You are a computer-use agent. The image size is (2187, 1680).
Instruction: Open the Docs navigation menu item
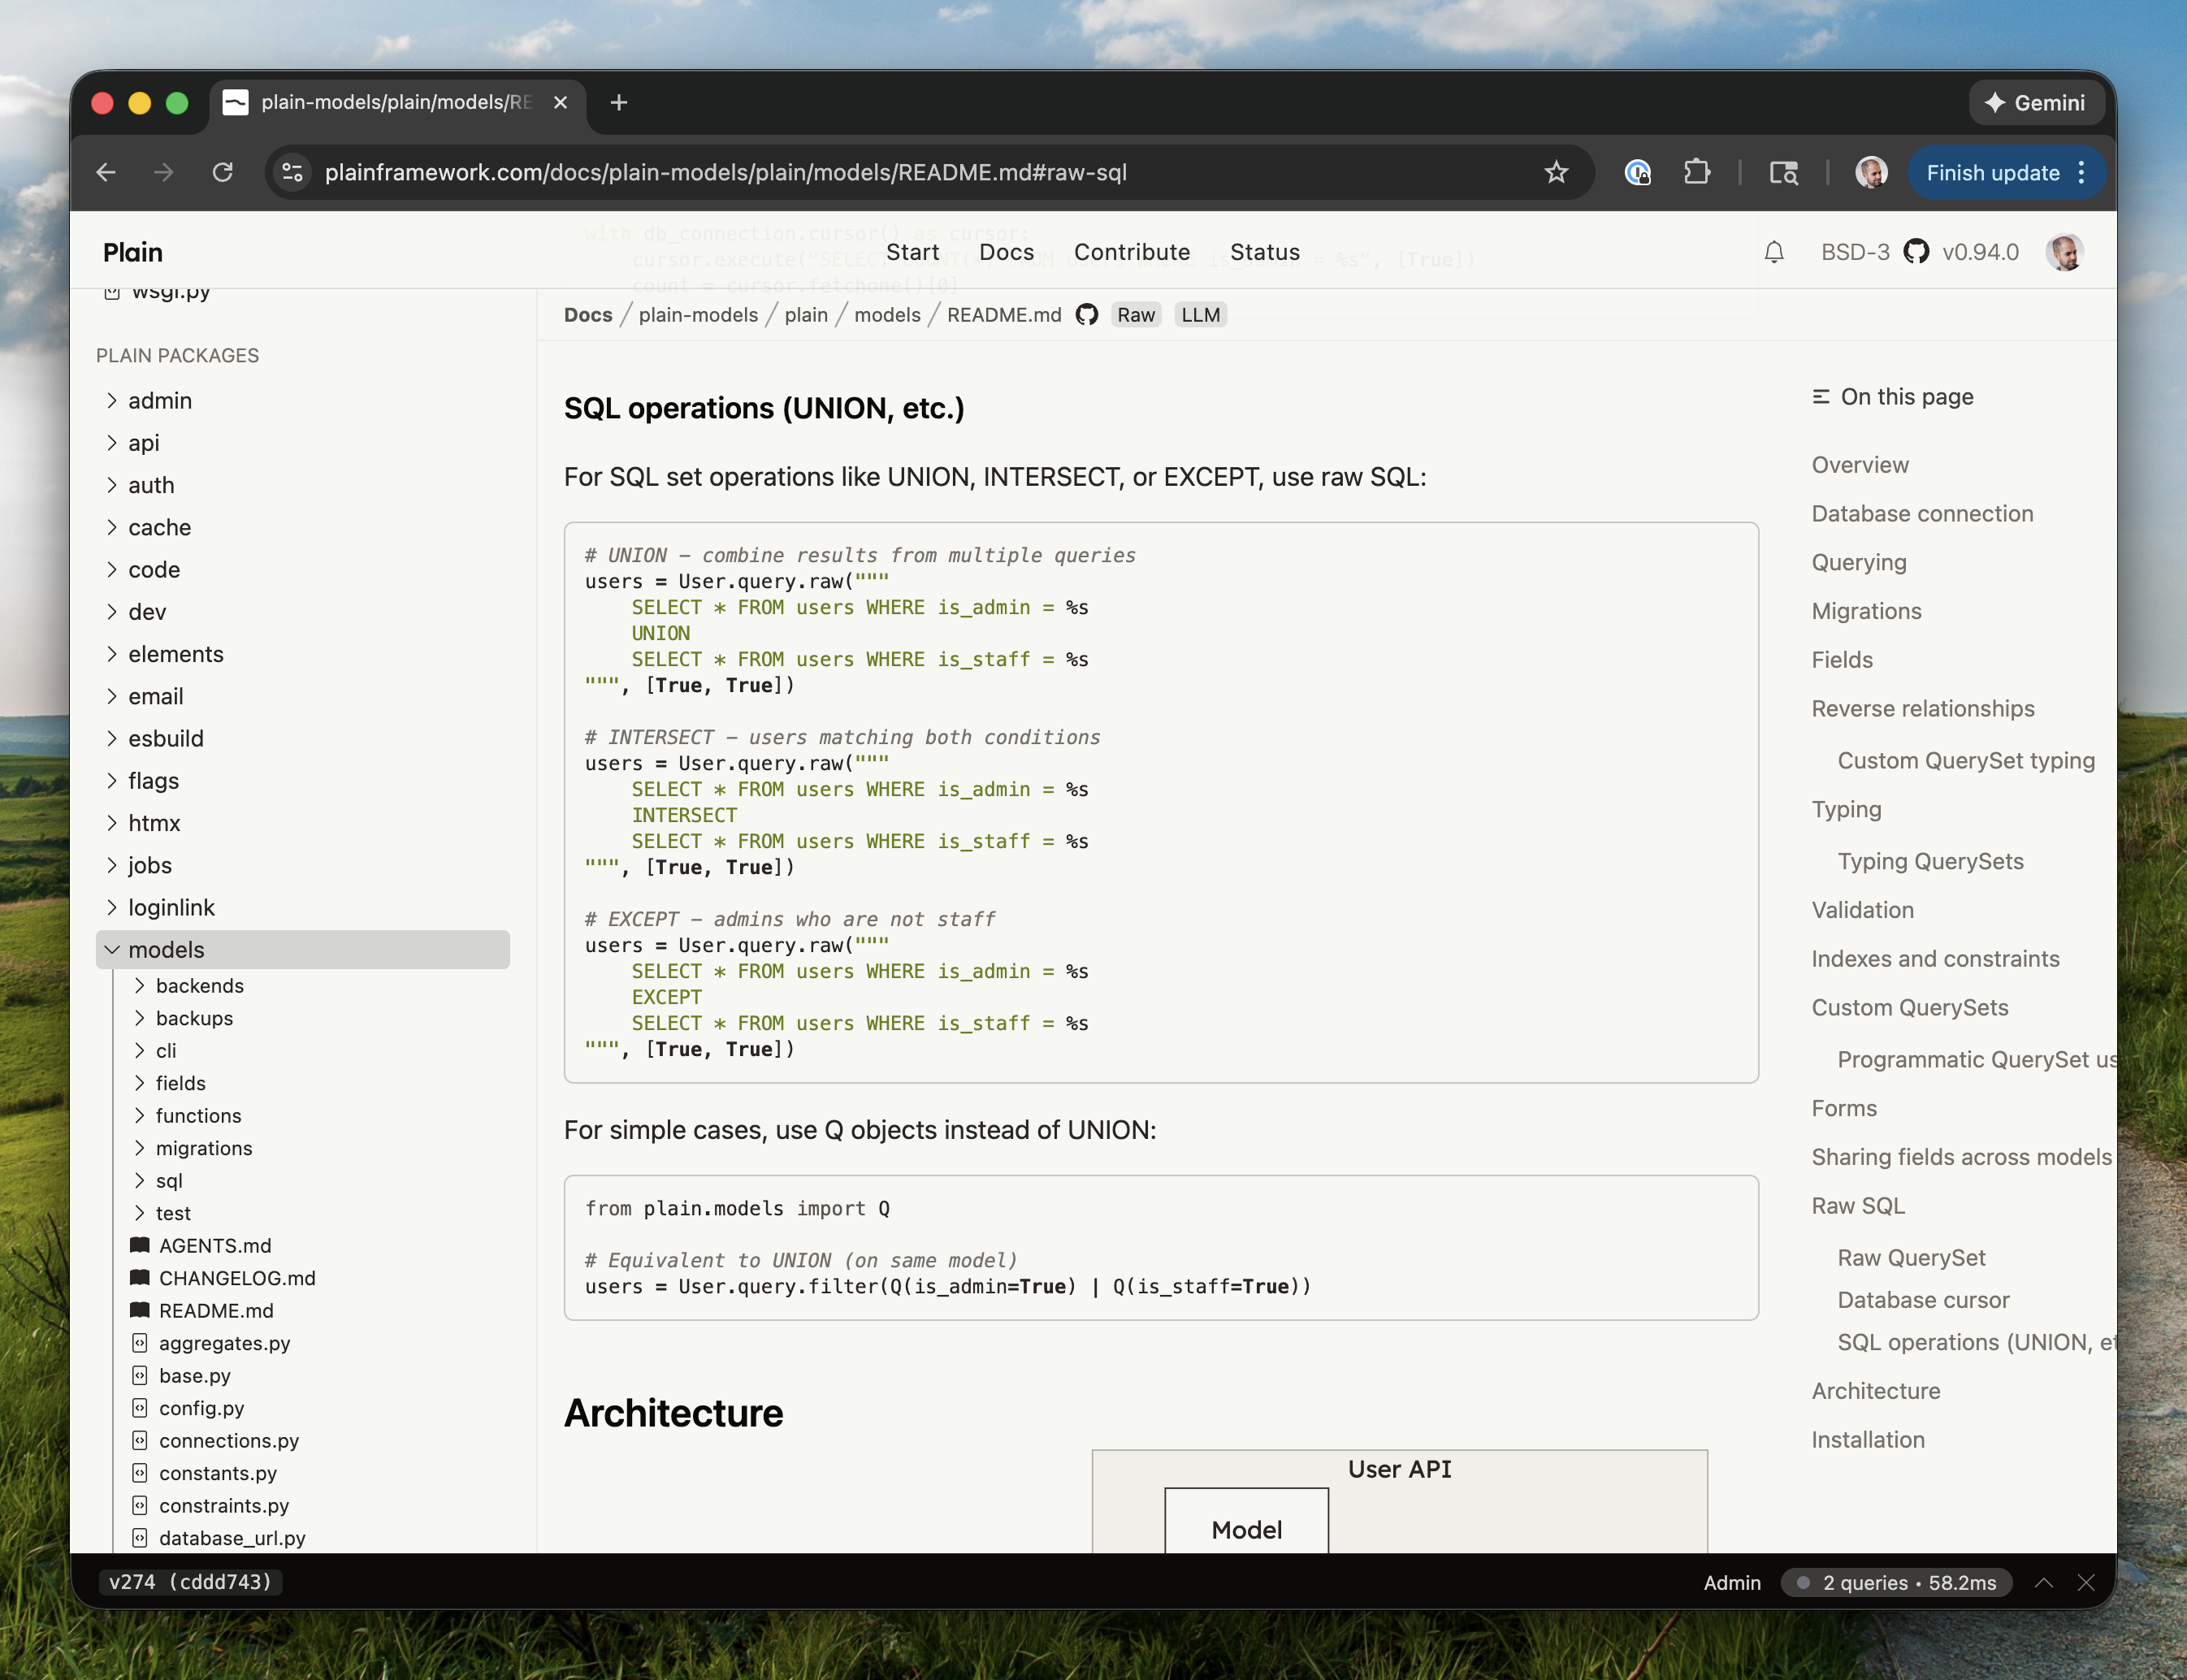pyautogui.click(x=1006, y=252)
